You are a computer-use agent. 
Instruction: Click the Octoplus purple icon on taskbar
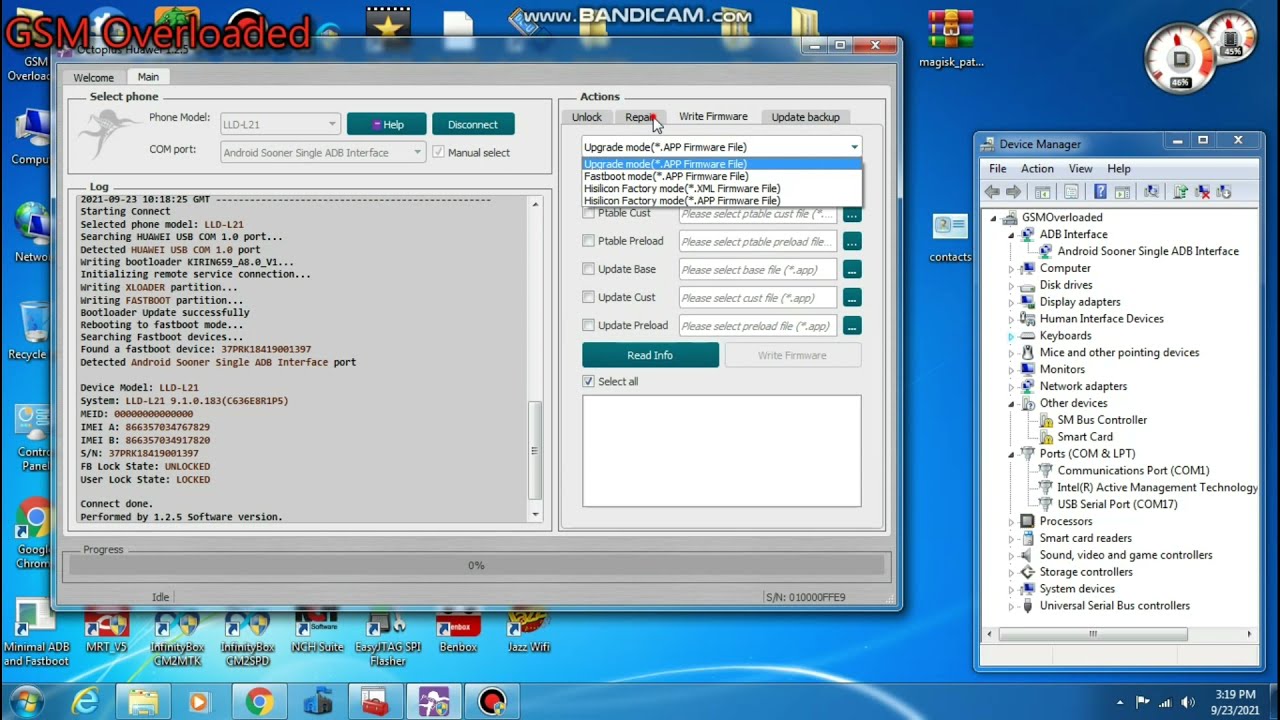click(x=433, y=702)
